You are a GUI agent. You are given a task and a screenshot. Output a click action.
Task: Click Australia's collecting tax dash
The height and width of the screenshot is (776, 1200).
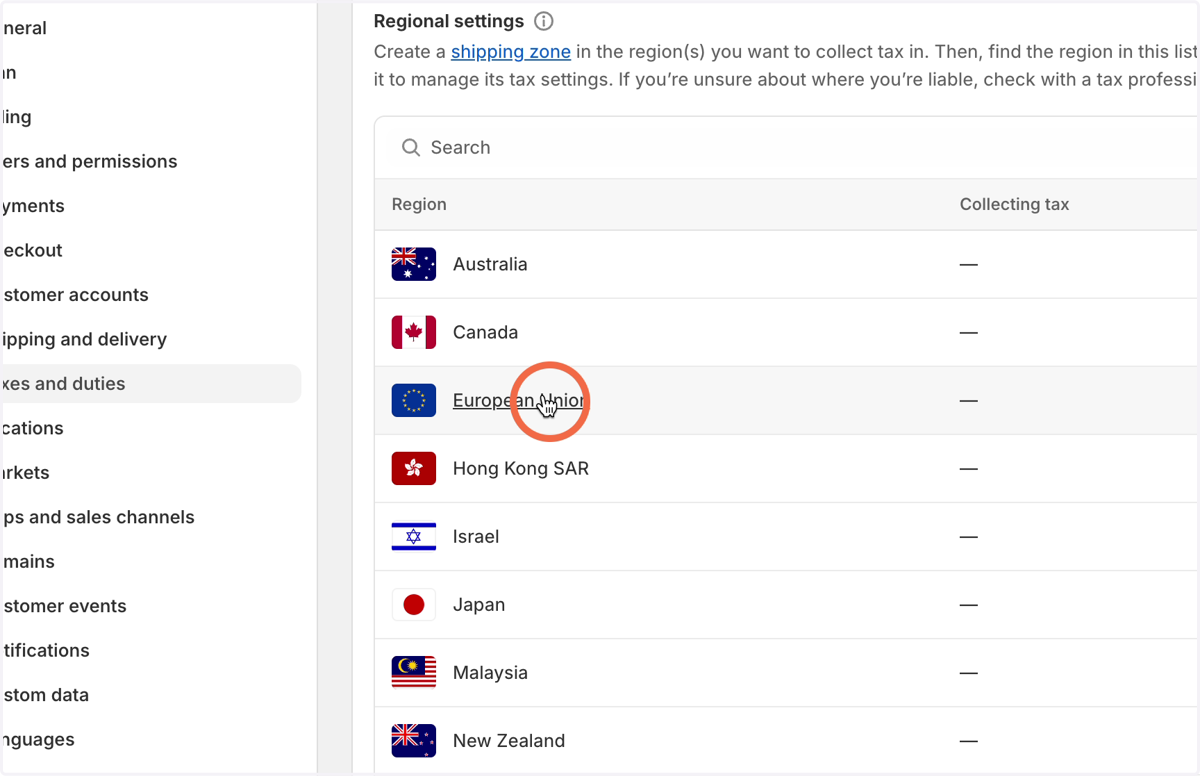[968, 264]
